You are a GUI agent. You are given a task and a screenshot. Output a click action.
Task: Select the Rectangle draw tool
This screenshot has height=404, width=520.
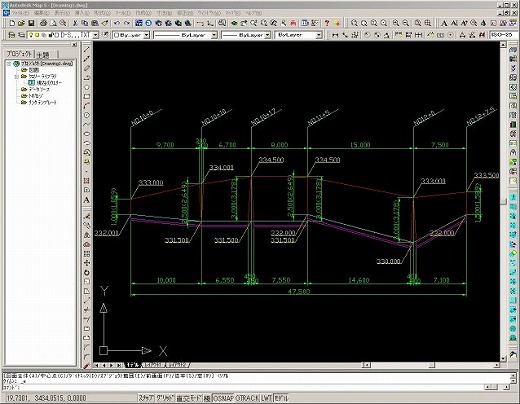[87, 97]
